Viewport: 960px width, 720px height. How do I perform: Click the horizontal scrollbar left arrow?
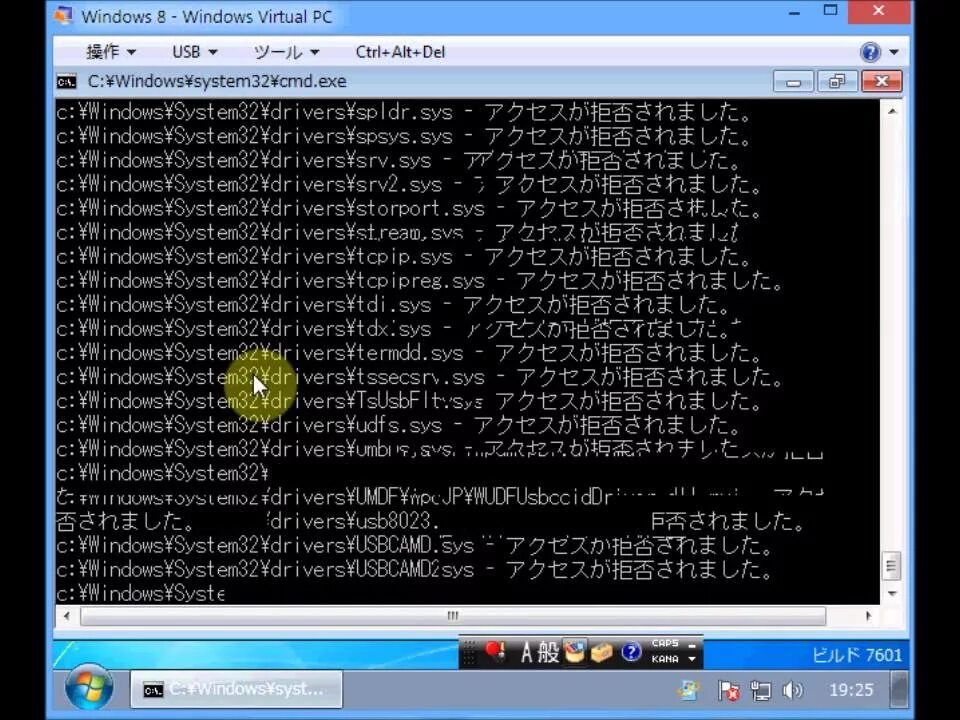click(x=66, y=616)
